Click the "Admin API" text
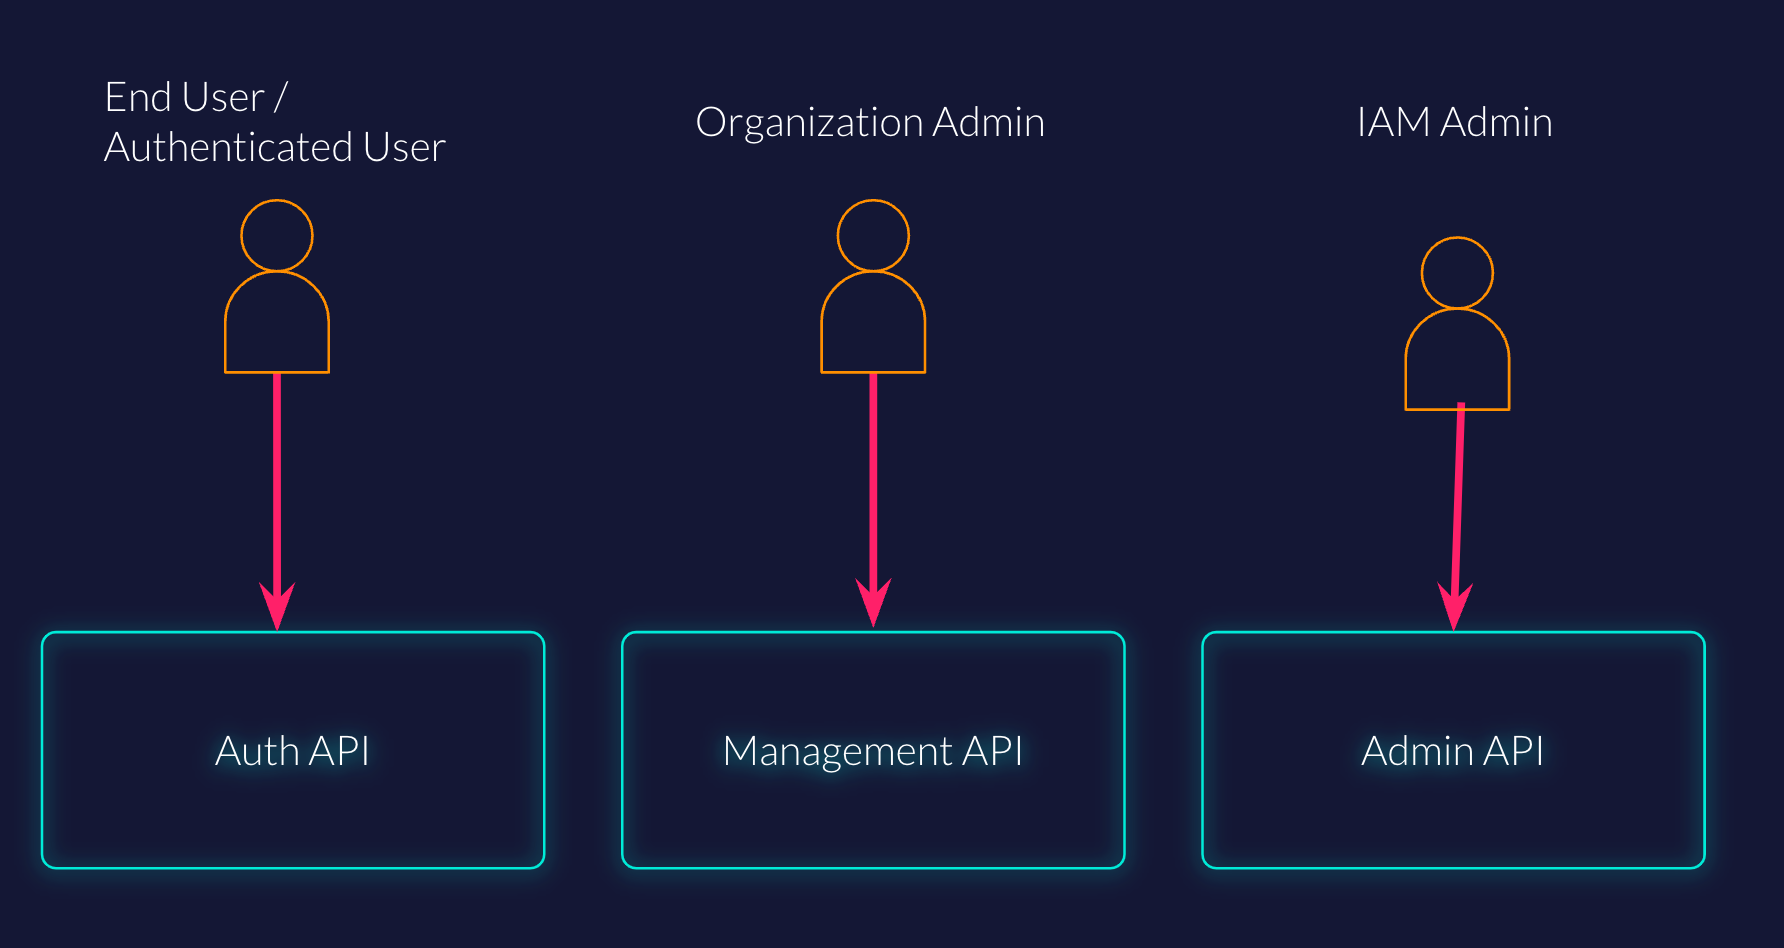The height and width of the screenshot is (948, 1784). click(x=1452, y=751)
